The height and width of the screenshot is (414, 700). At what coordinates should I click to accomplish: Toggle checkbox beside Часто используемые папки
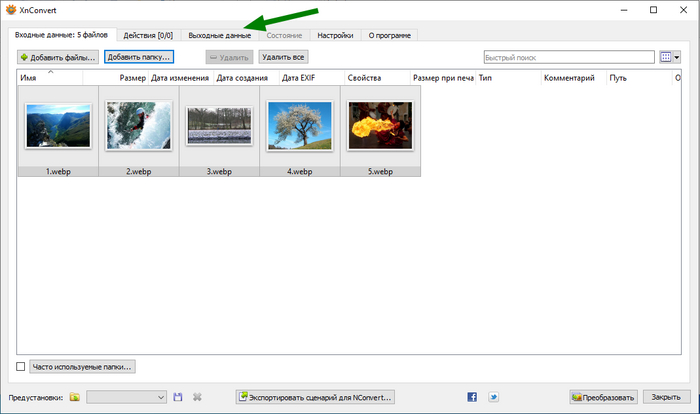[21, 367]
